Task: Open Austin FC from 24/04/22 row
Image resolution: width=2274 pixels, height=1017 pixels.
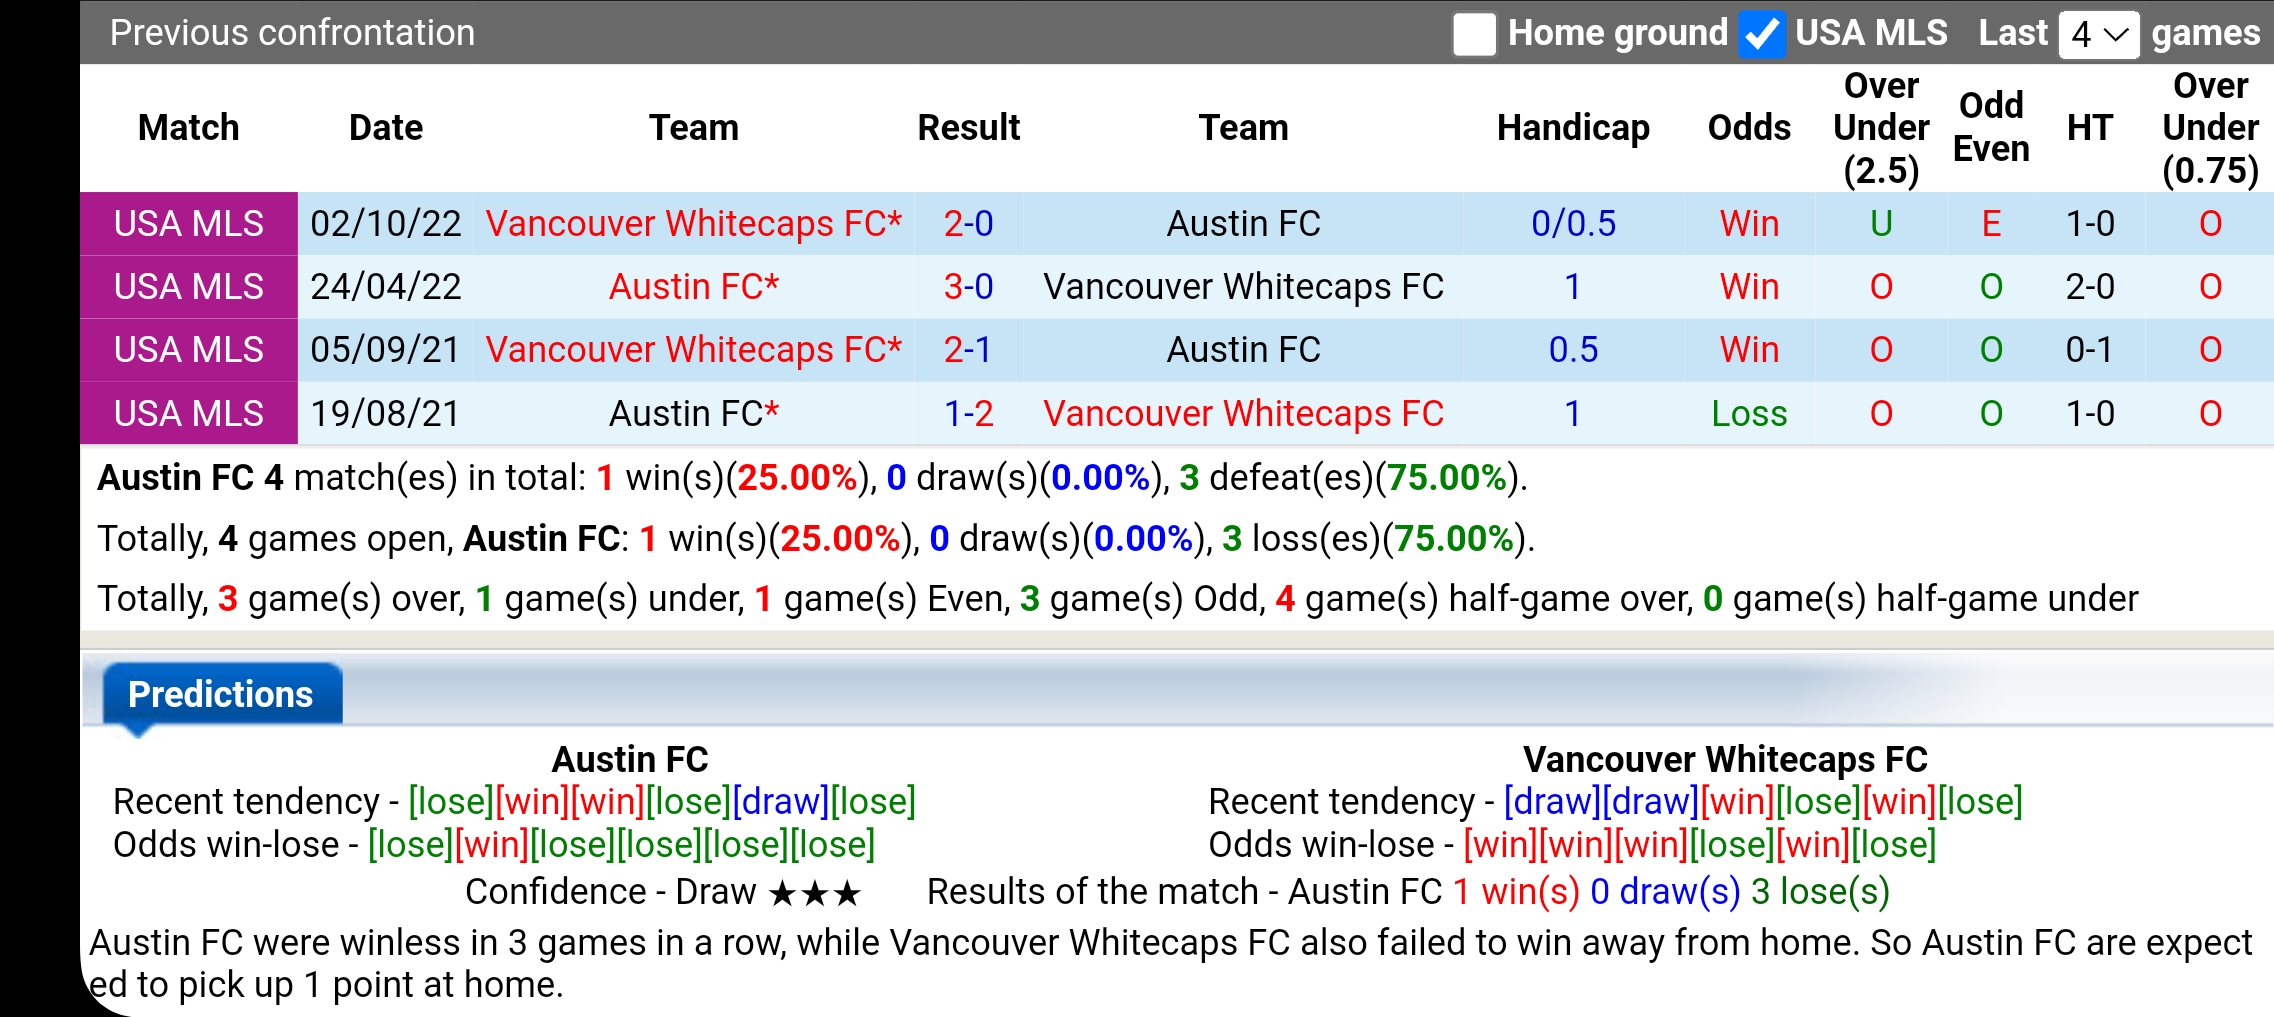Action: [693, 286]
